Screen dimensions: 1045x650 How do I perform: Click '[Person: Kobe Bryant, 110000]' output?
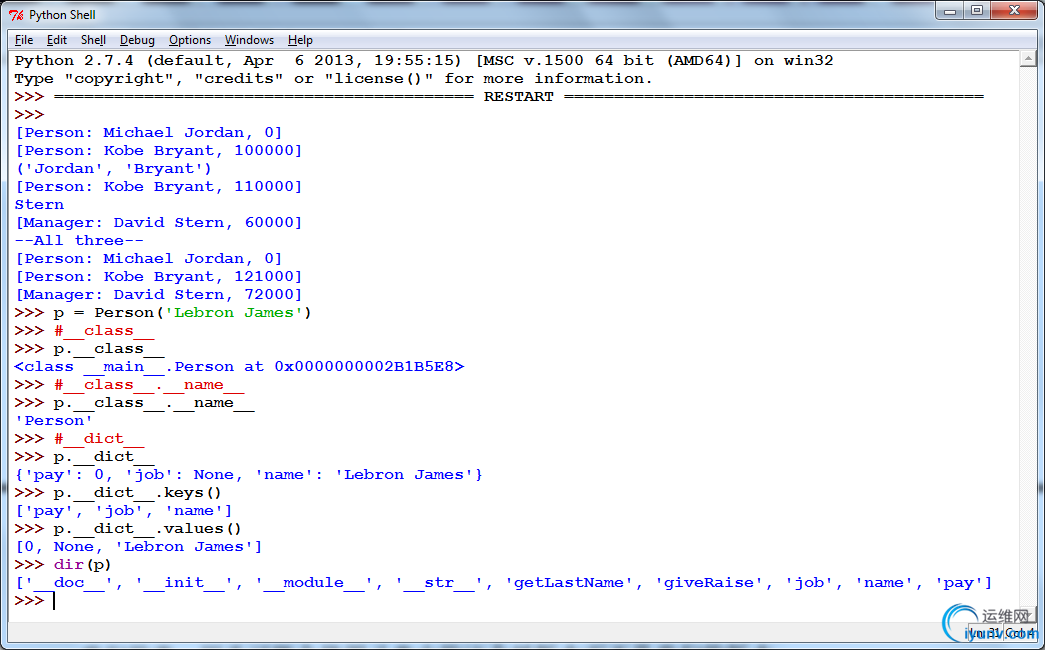pyautogui.click(x=159, y=187)
